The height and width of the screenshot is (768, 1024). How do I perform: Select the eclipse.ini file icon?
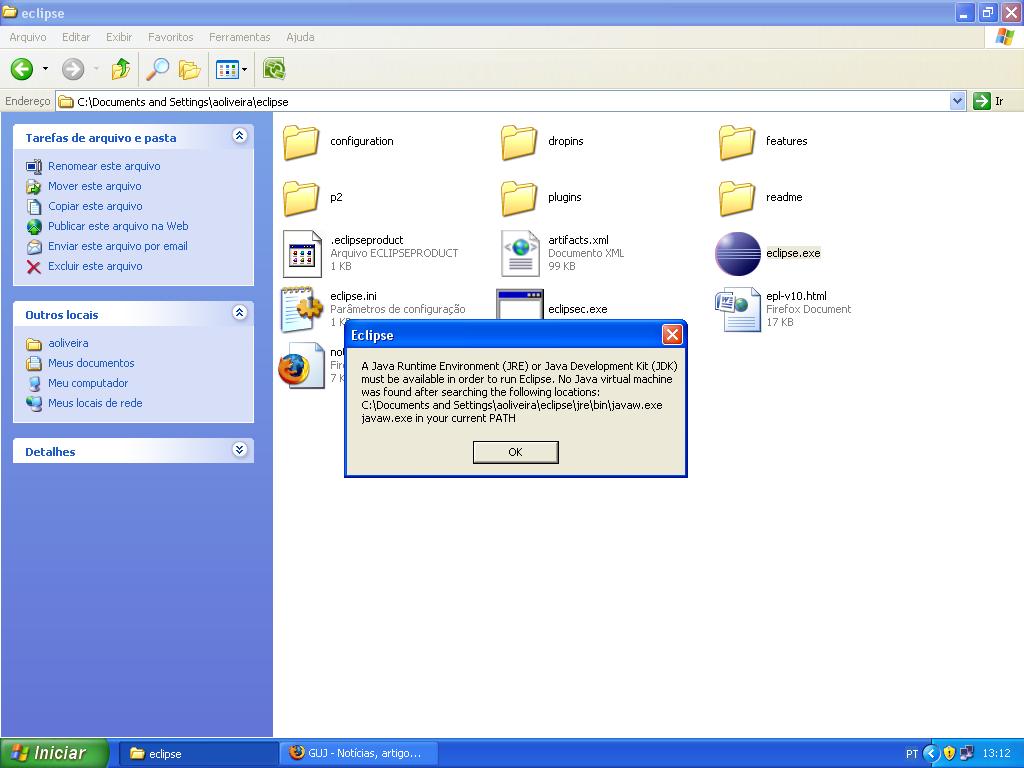(x=302, y=309)
